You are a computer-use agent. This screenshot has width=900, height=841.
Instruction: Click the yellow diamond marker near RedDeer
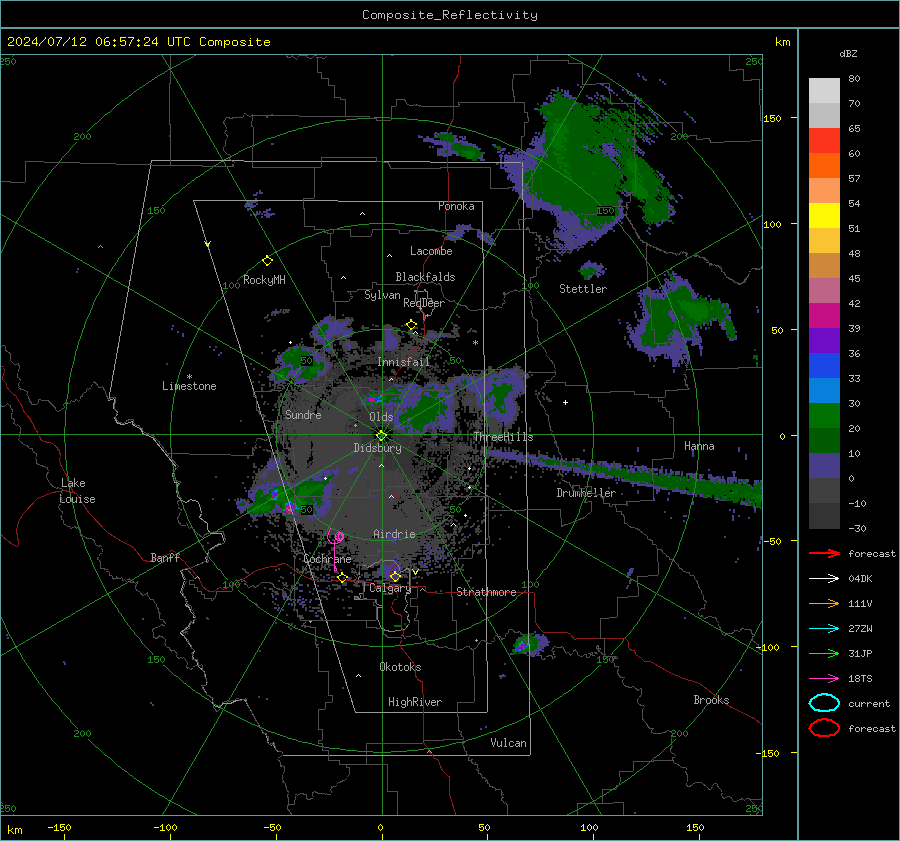411,325
